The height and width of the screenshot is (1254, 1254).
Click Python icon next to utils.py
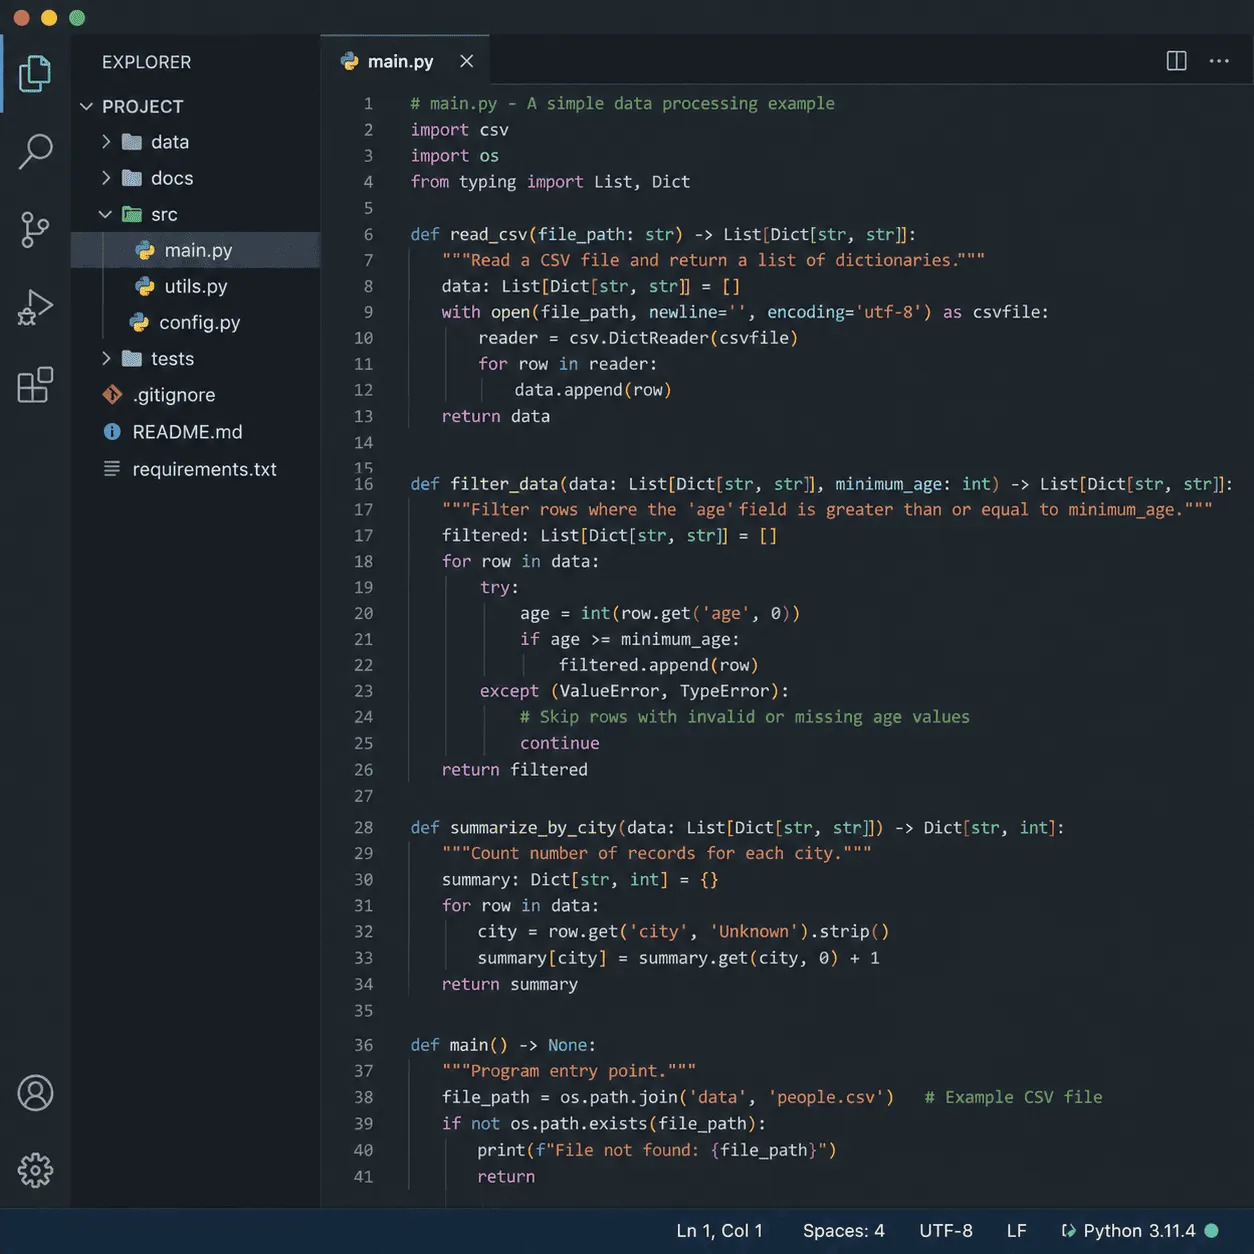[x=145, y=286]
